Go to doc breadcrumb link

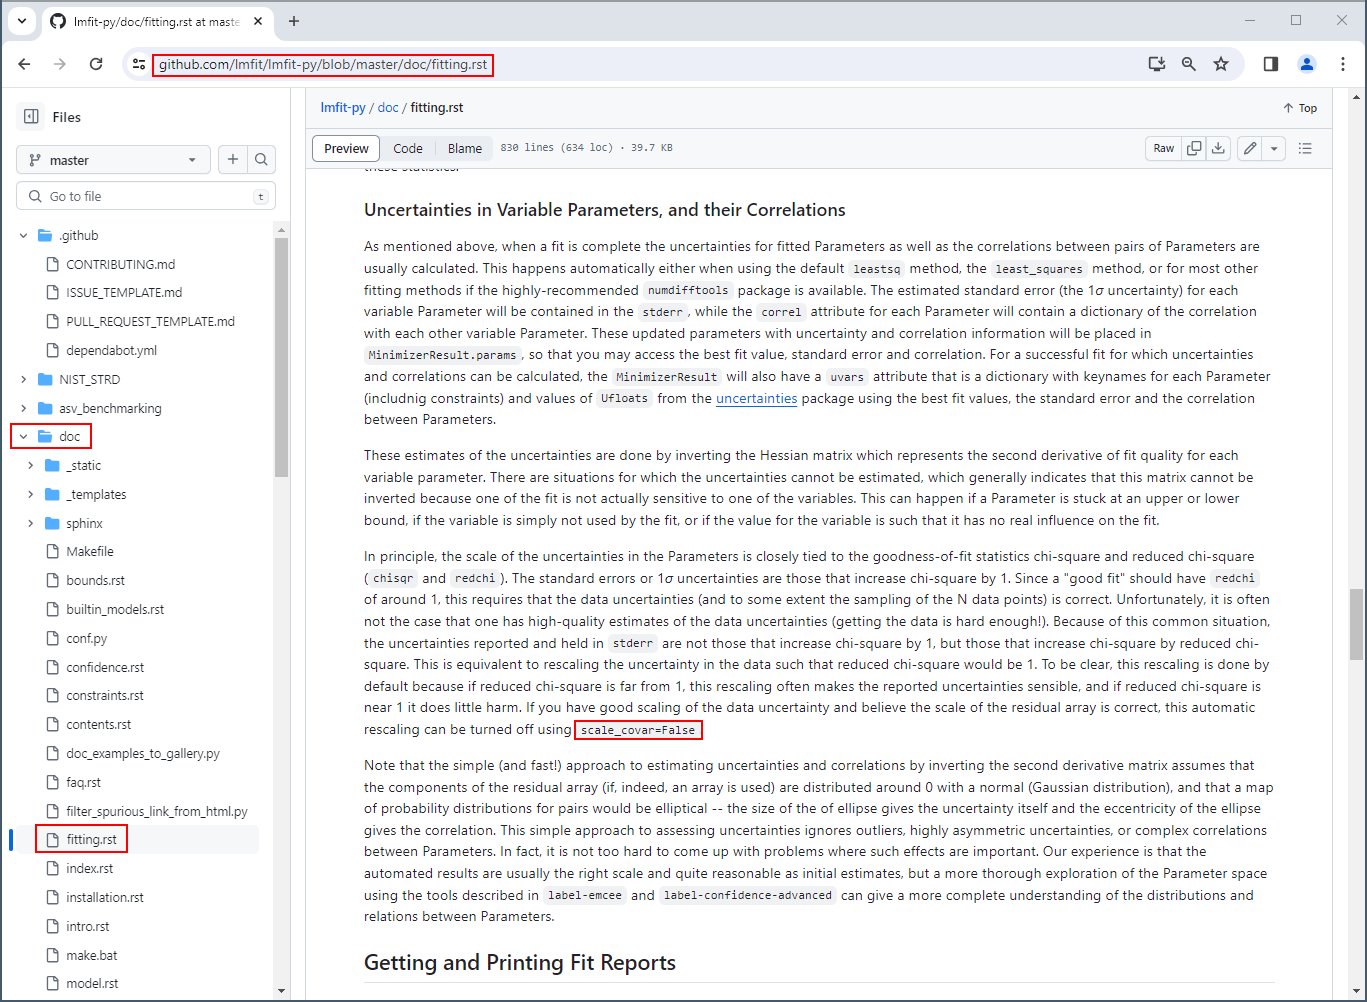pos(388,108)
